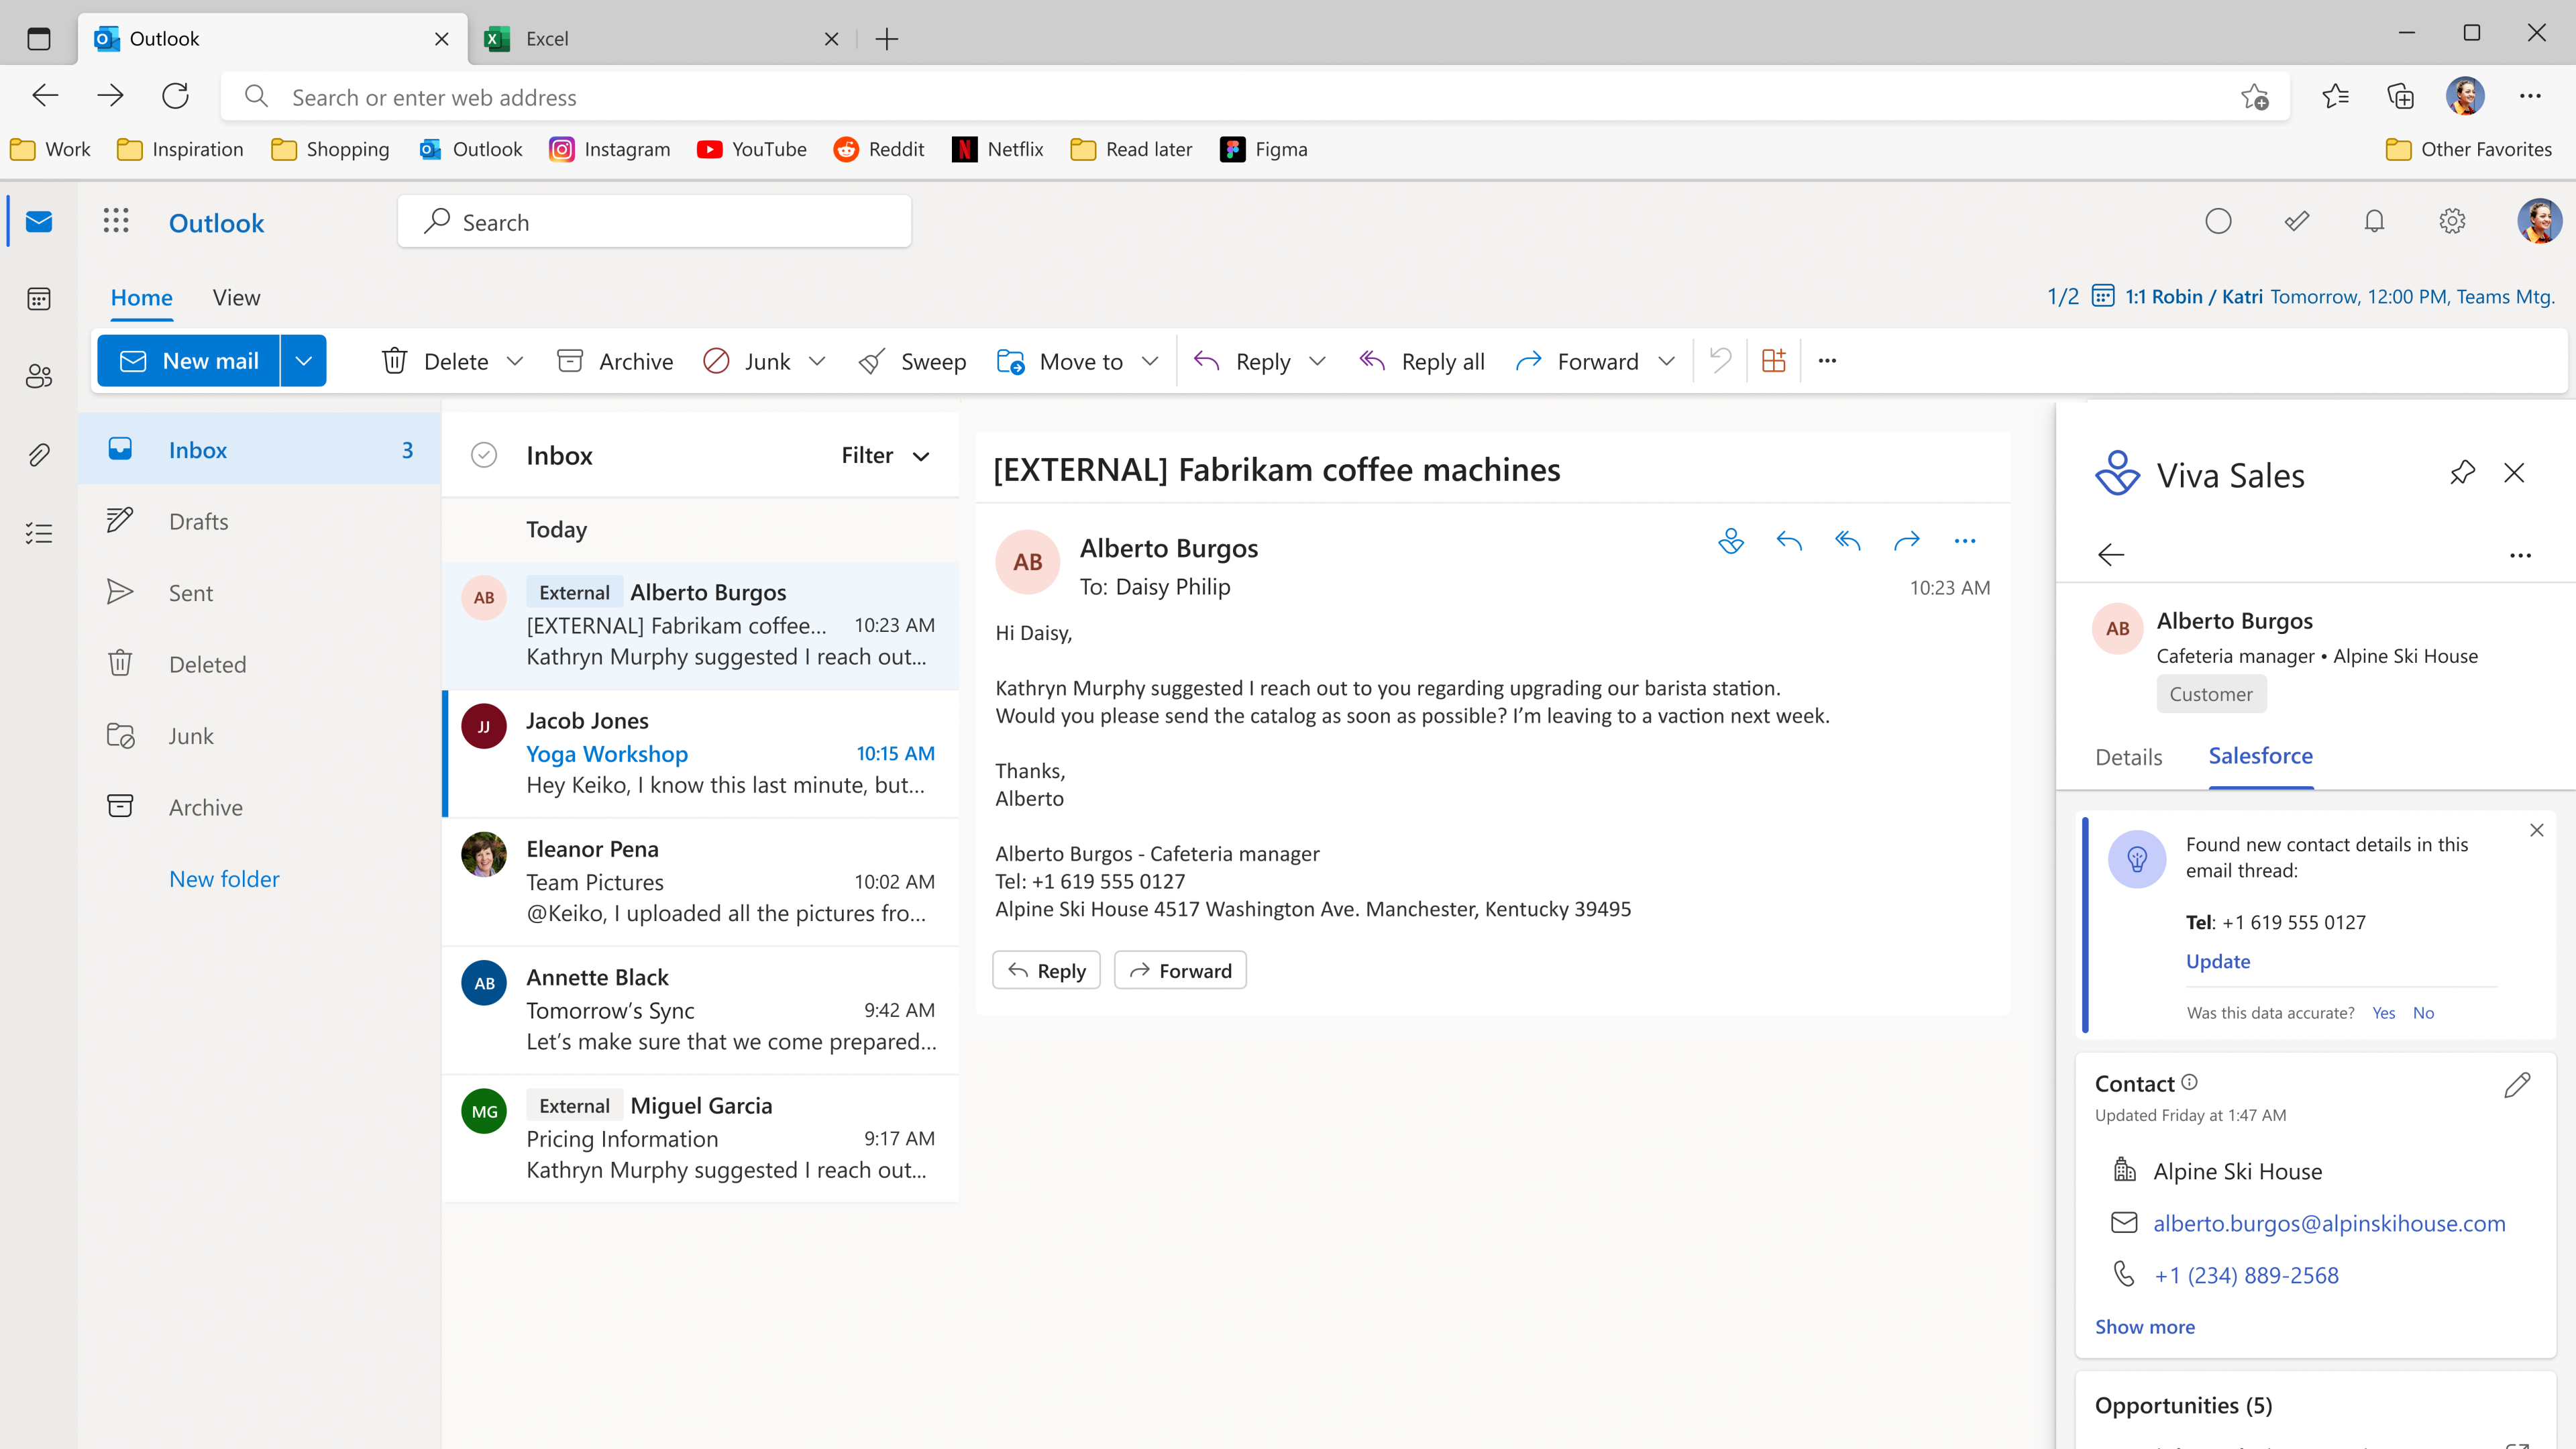Click Contact info circle icon

2189,1082
